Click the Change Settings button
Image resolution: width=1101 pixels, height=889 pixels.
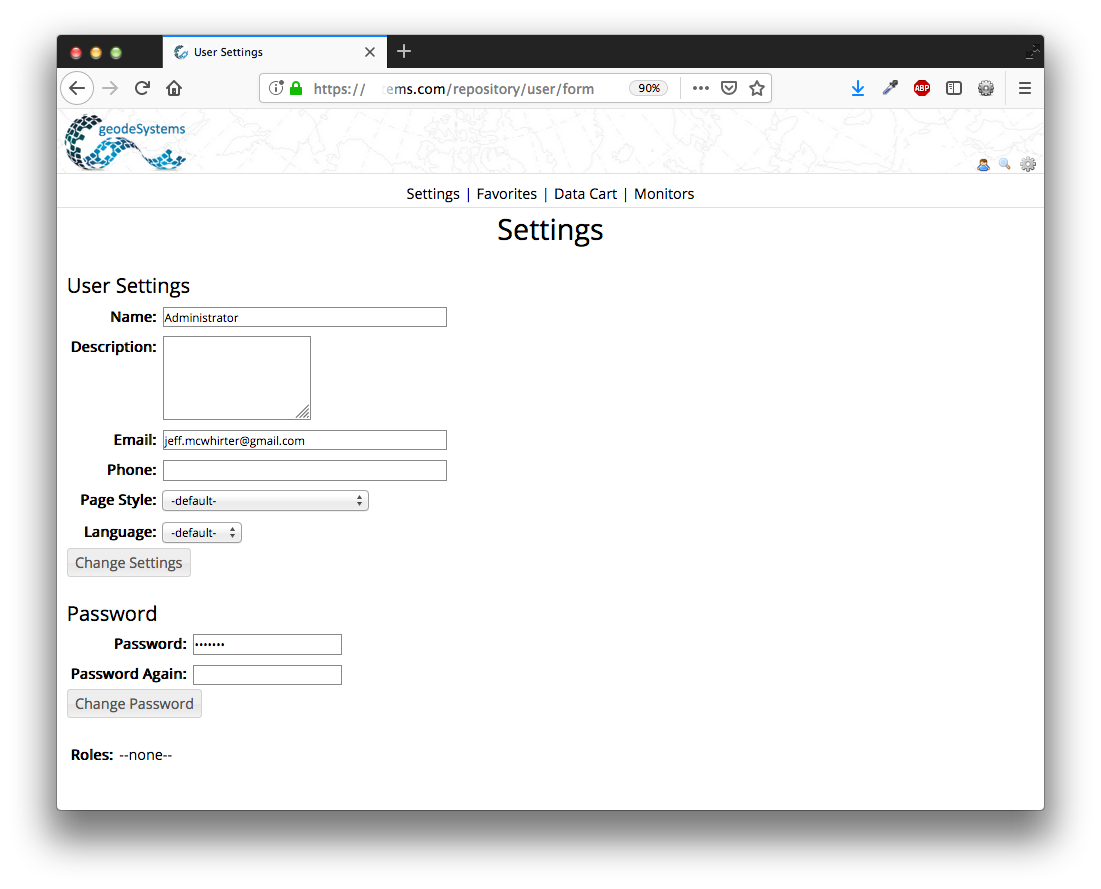click(128, 563)
